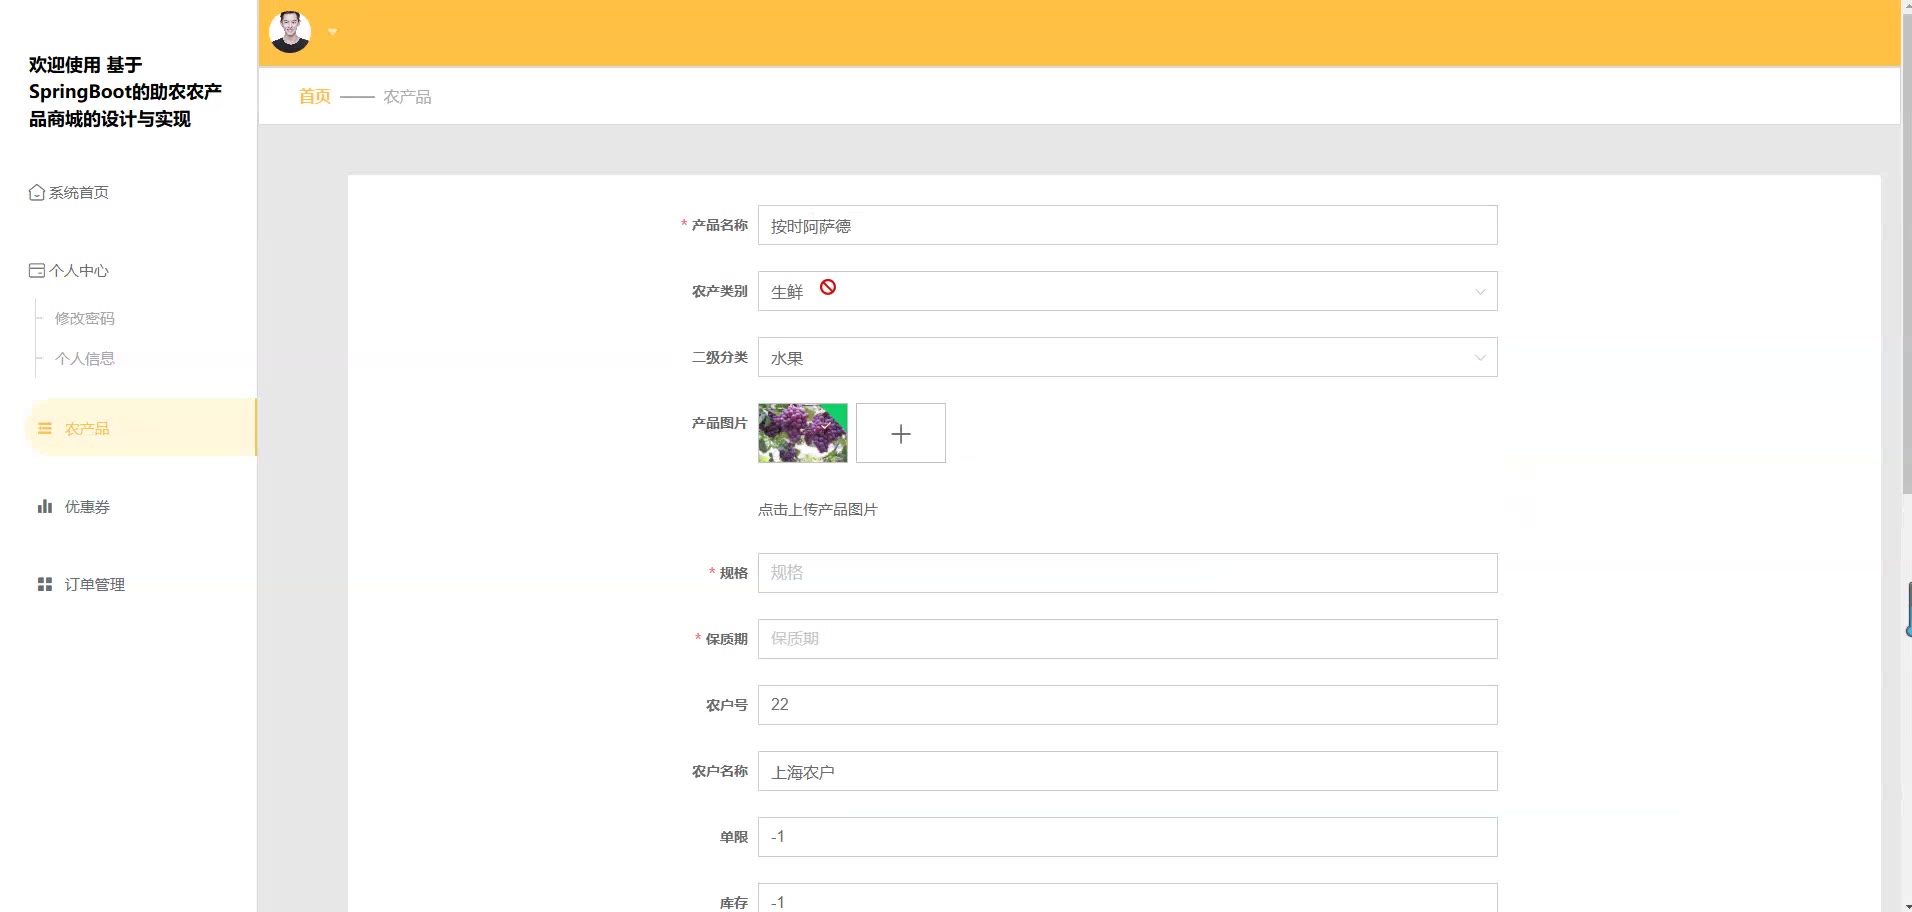The width and height of the screenshot is (1912, 912).
Task: Open the avatar dropdown arrow
Action: [333, 32]
